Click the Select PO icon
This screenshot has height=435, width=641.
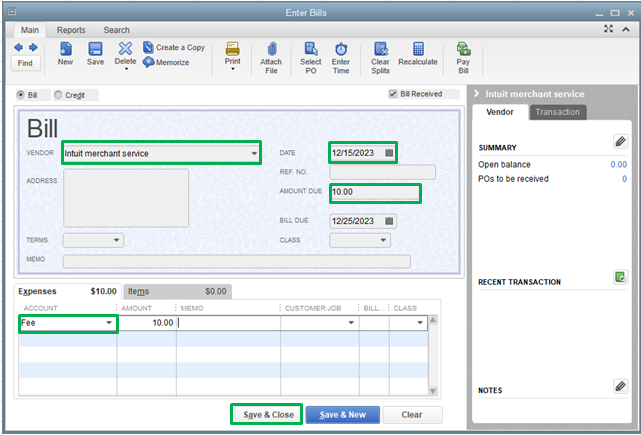tap(311, 49)
